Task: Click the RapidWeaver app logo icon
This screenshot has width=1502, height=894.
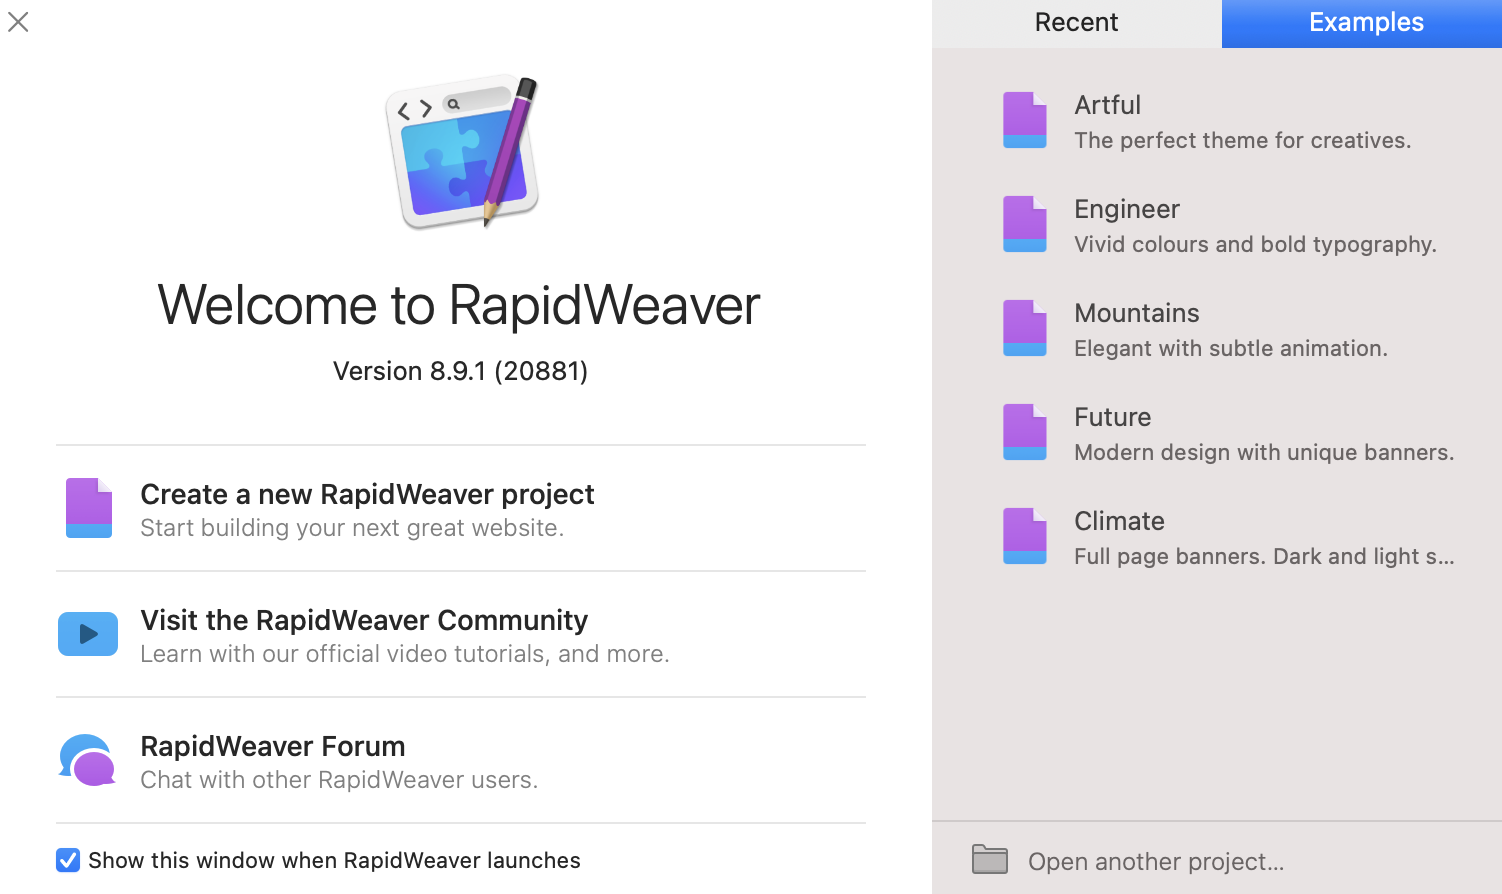Action: coord(462,151)
